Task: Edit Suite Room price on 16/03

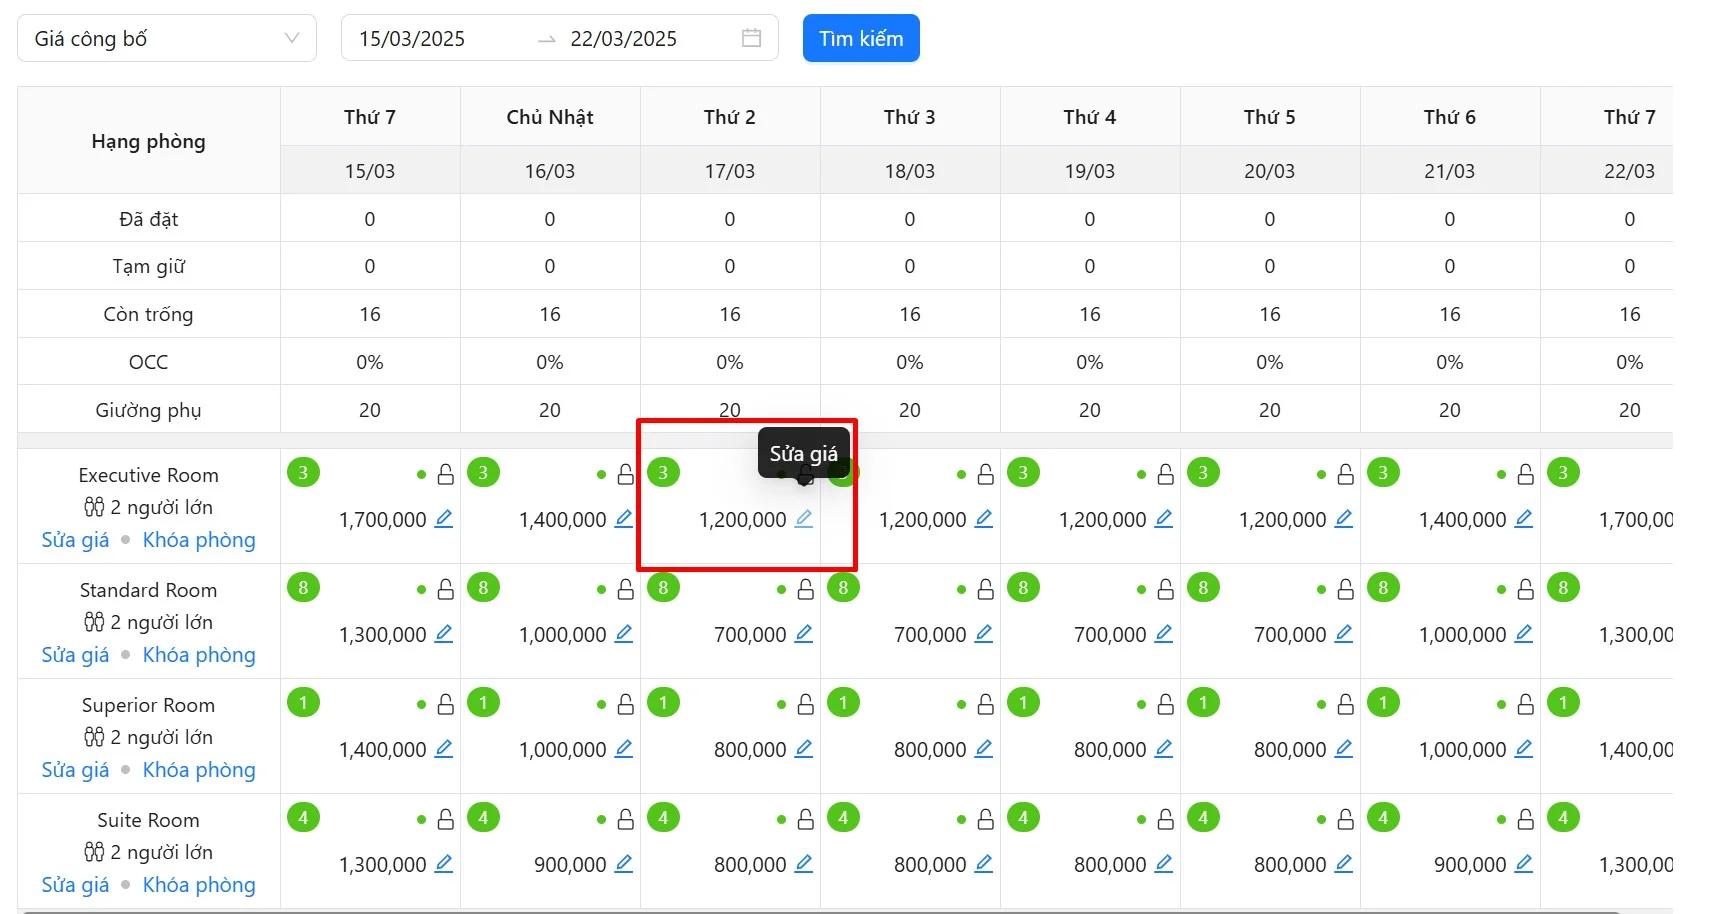Action: pyautogui.click(x=624, y=864)
